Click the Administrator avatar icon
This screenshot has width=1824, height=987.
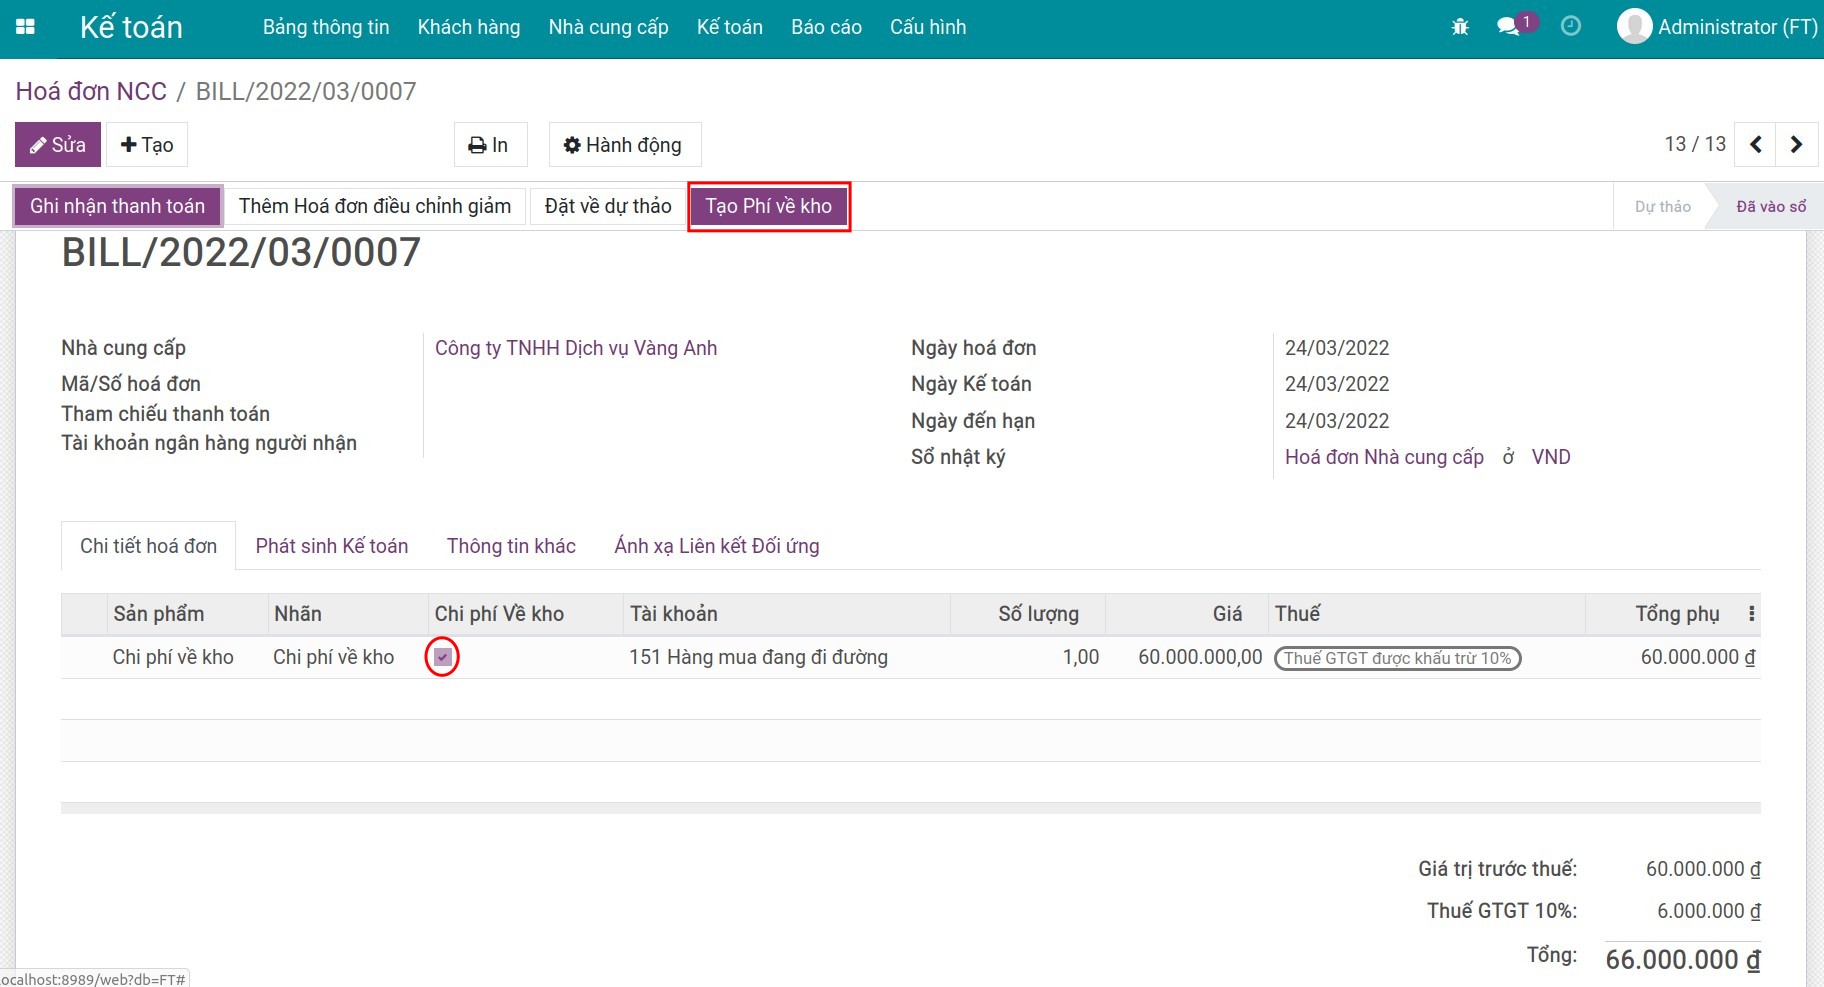click(x=1634, y=27)
